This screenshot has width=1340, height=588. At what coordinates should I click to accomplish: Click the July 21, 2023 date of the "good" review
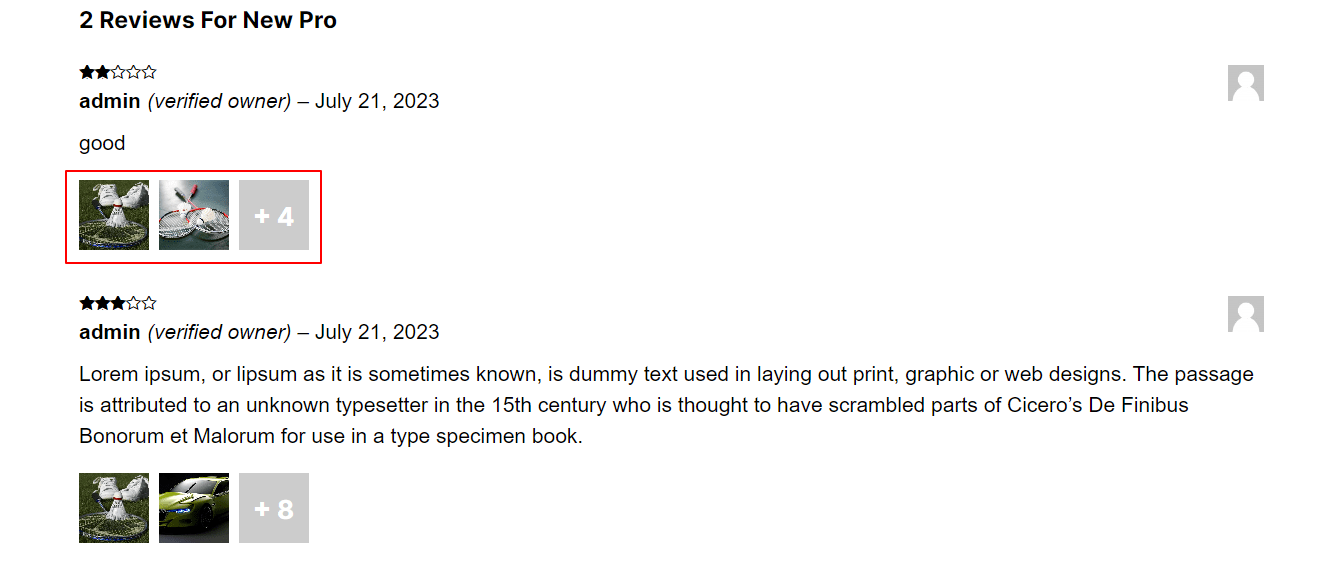point(377,101)
